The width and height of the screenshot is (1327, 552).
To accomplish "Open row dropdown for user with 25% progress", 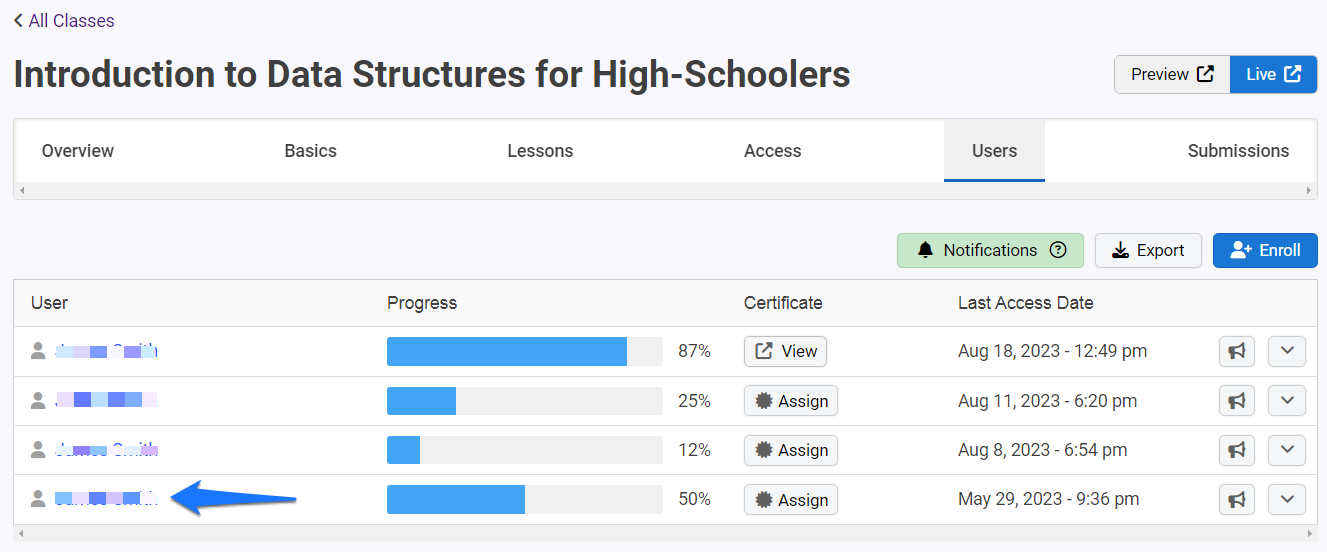I will [x=1287, y=401].
